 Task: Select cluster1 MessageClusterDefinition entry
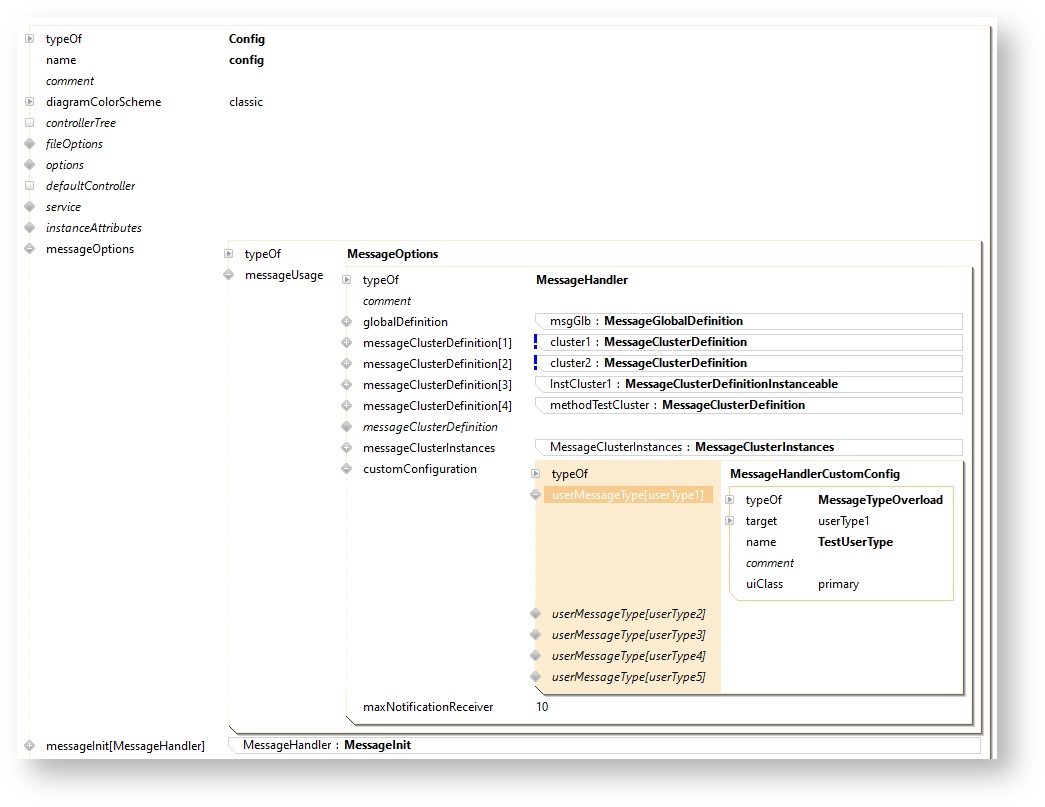pos(748,342)
